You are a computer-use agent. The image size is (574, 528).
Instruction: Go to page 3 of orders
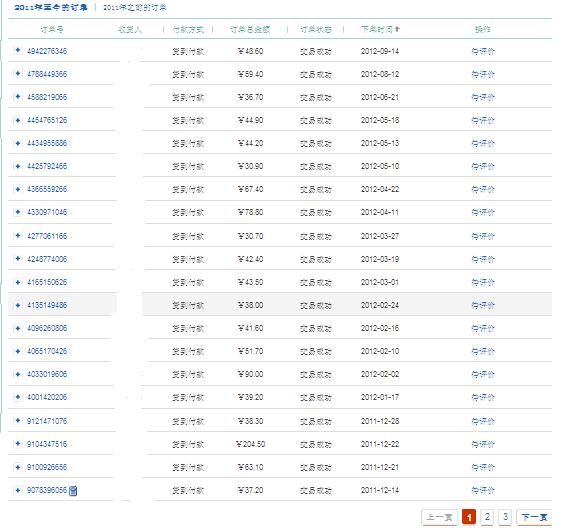coord(505,517)
